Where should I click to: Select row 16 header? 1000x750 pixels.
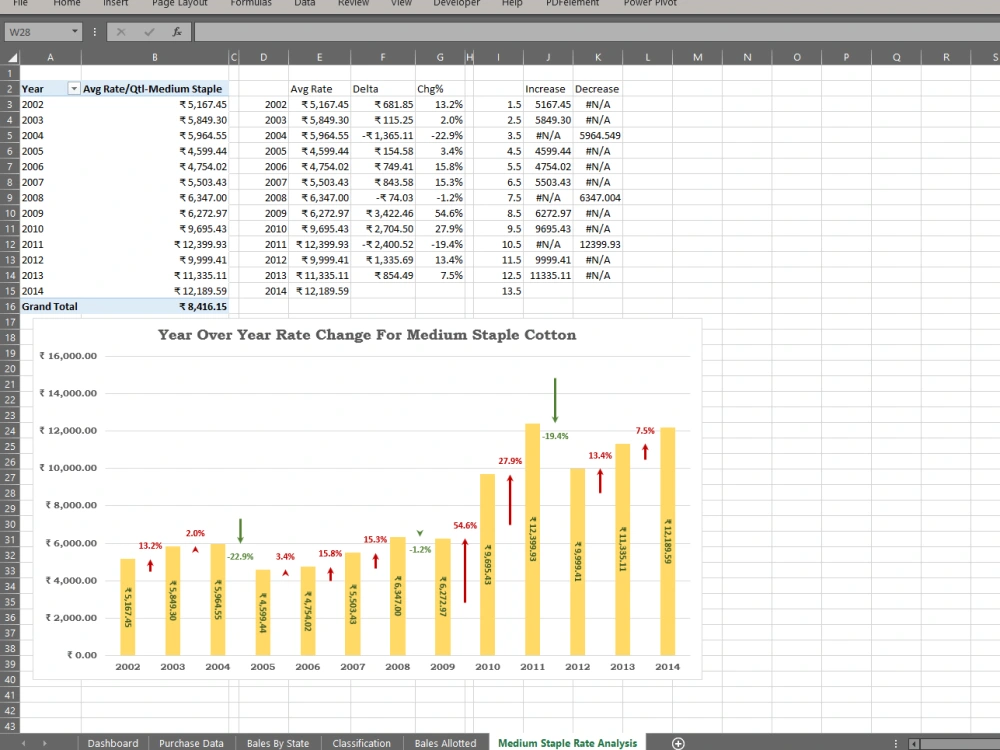click(x=10, y=306)
